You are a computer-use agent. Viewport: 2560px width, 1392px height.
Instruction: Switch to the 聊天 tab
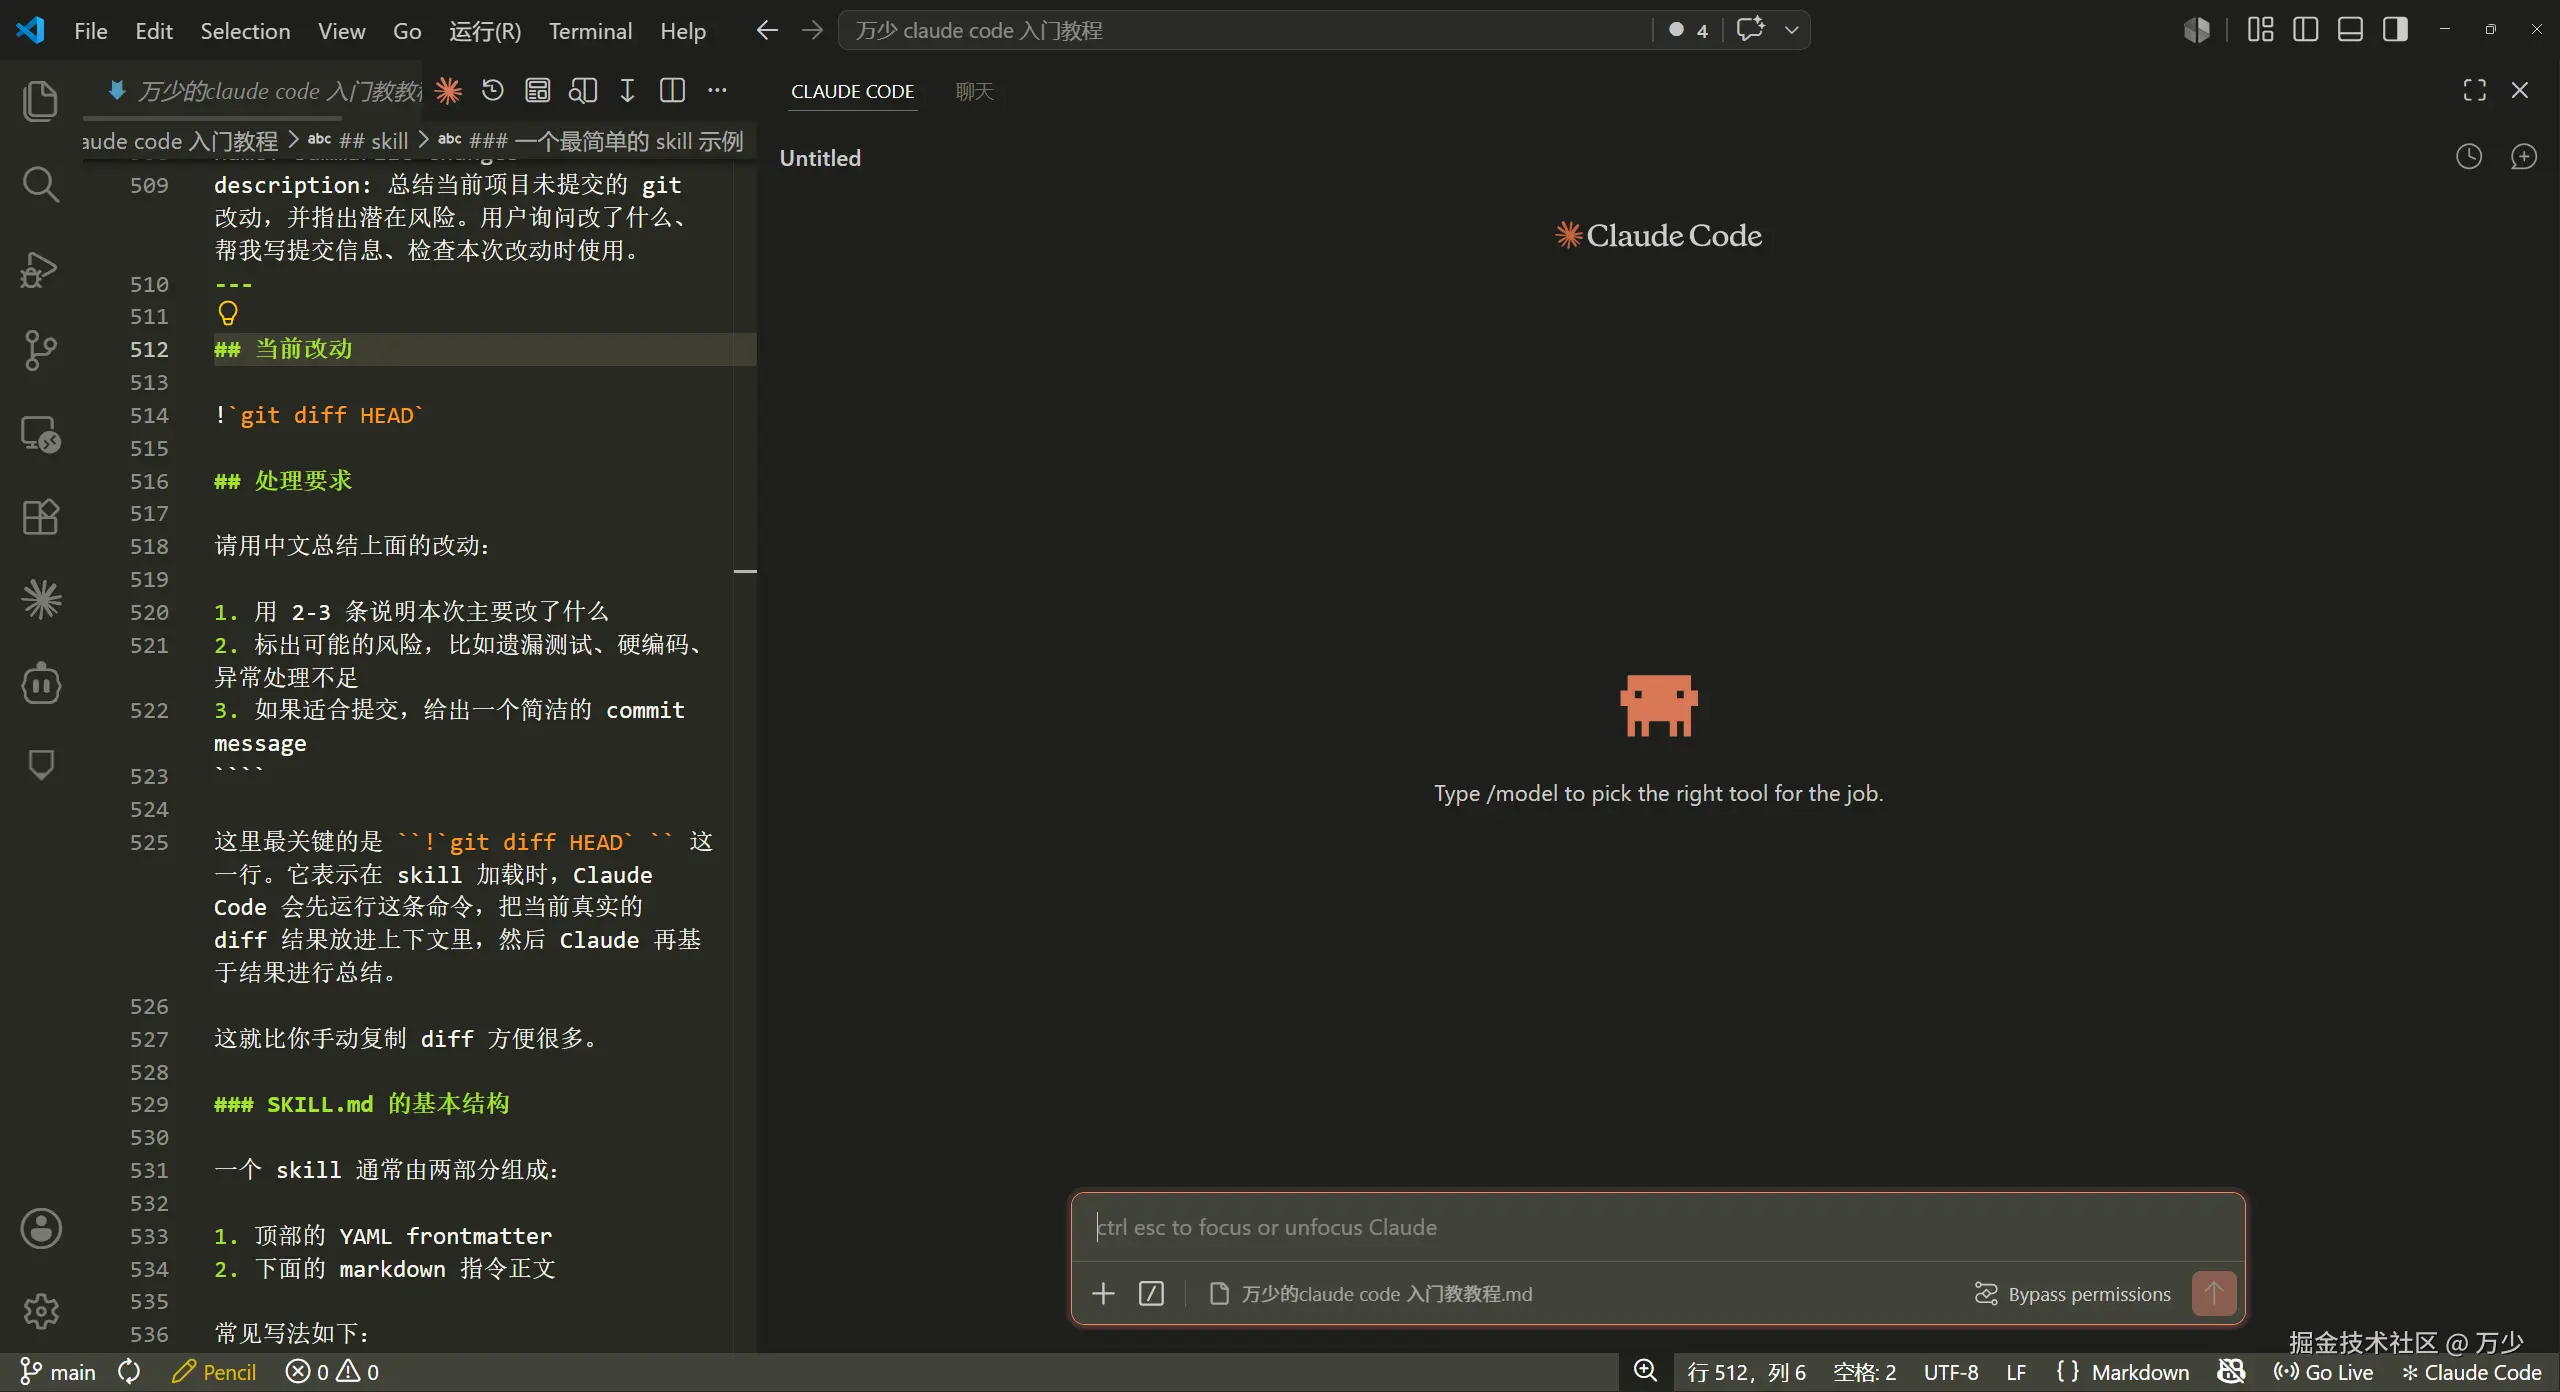(x=974, y=91)
